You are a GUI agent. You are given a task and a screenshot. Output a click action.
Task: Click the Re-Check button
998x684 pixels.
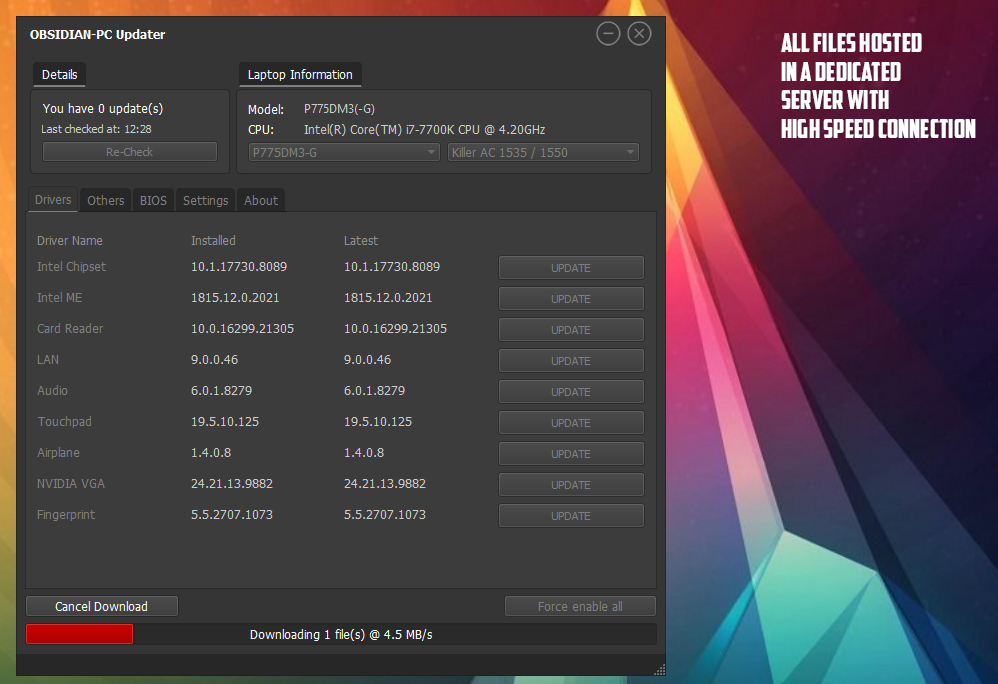[x=130, y=152]
